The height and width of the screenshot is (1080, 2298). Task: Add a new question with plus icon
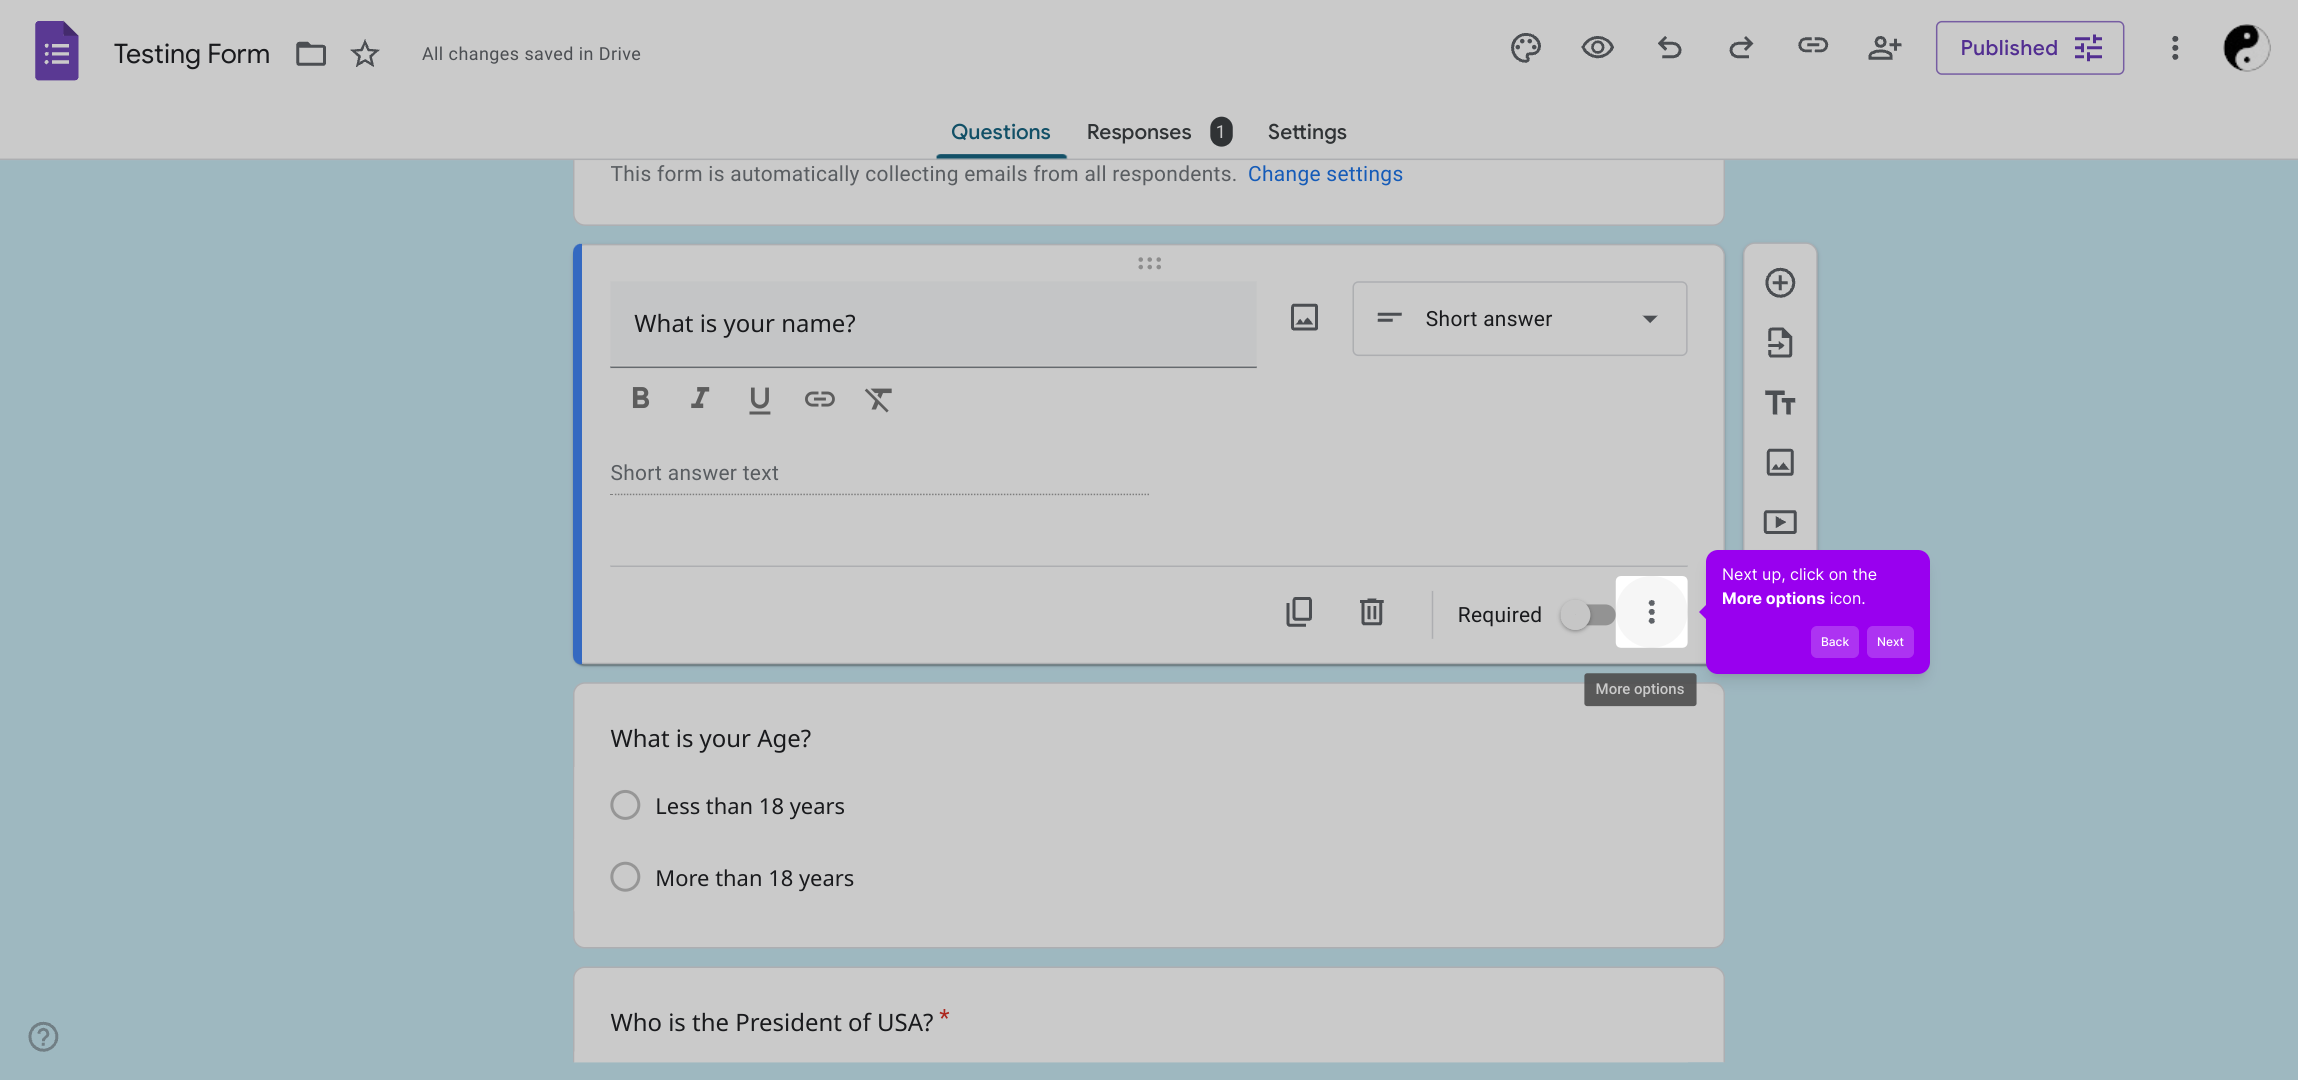click(x=1779, y=283)
